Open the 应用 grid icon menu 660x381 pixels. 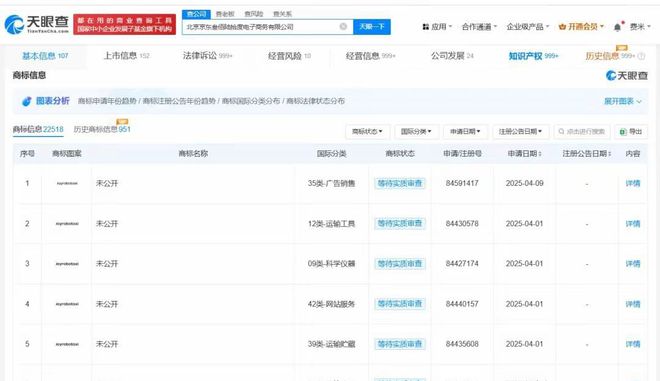point(426,27)
